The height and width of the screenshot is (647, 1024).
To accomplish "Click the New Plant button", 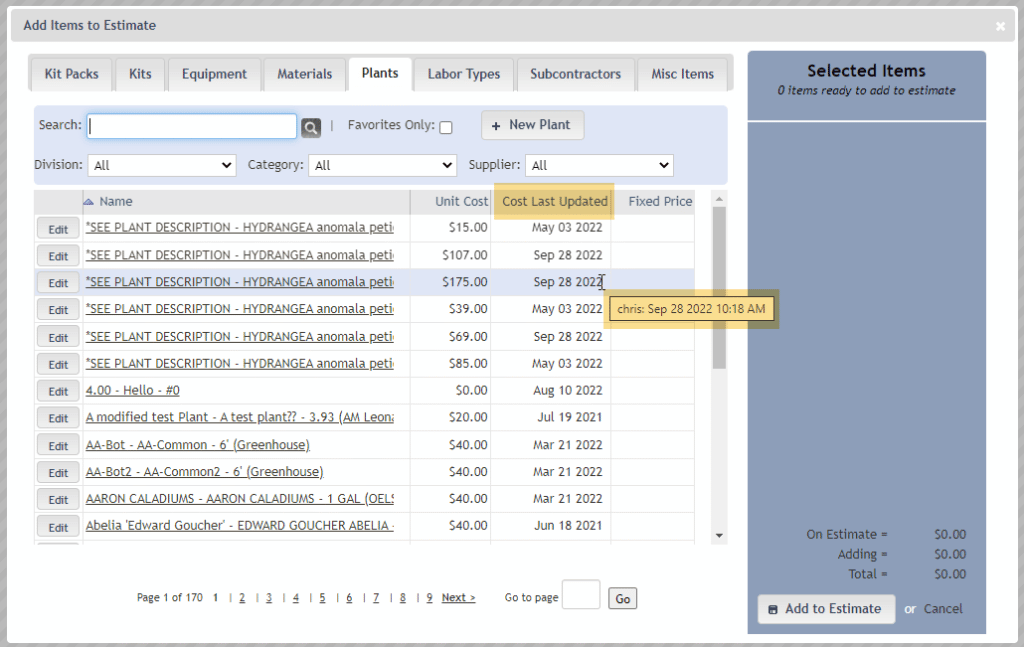I will click(x=532, y=125).
